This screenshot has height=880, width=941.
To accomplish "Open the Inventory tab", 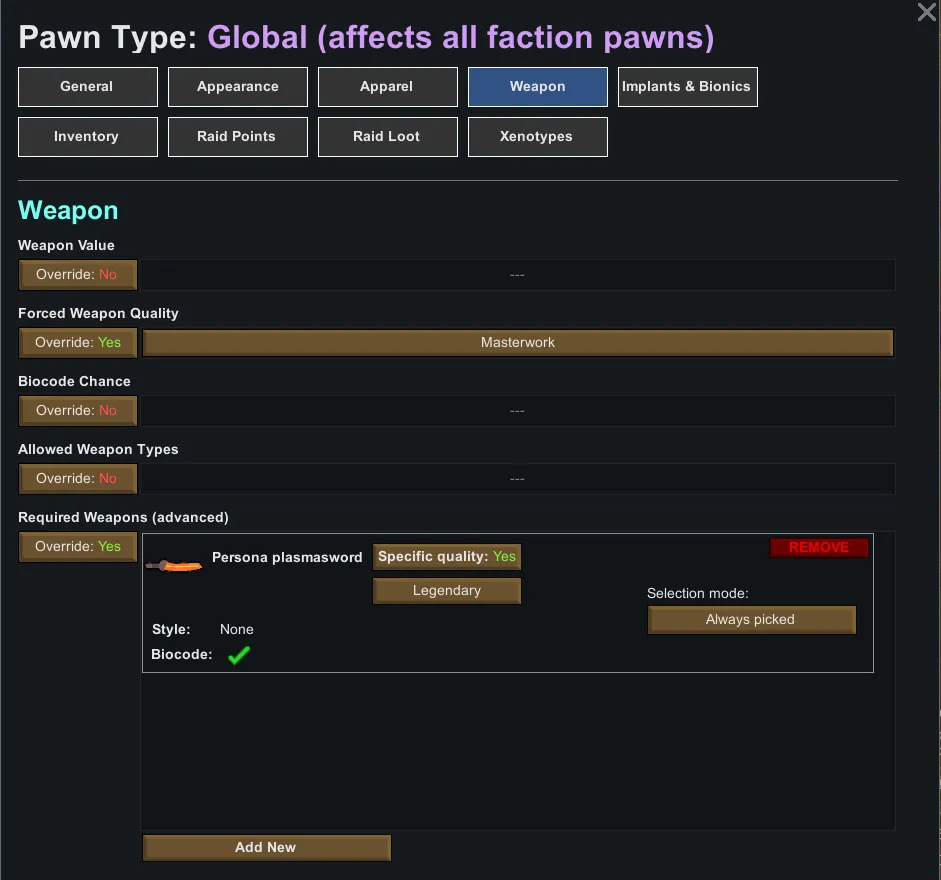I will (87, 137).
